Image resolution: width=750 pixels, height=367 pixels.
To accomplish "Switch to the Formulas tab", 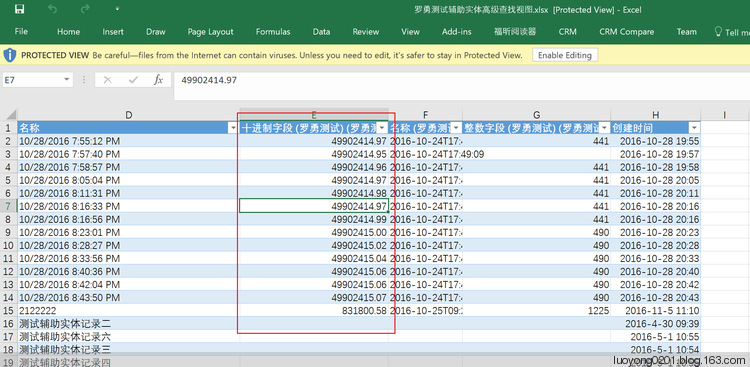I will 273,32.
